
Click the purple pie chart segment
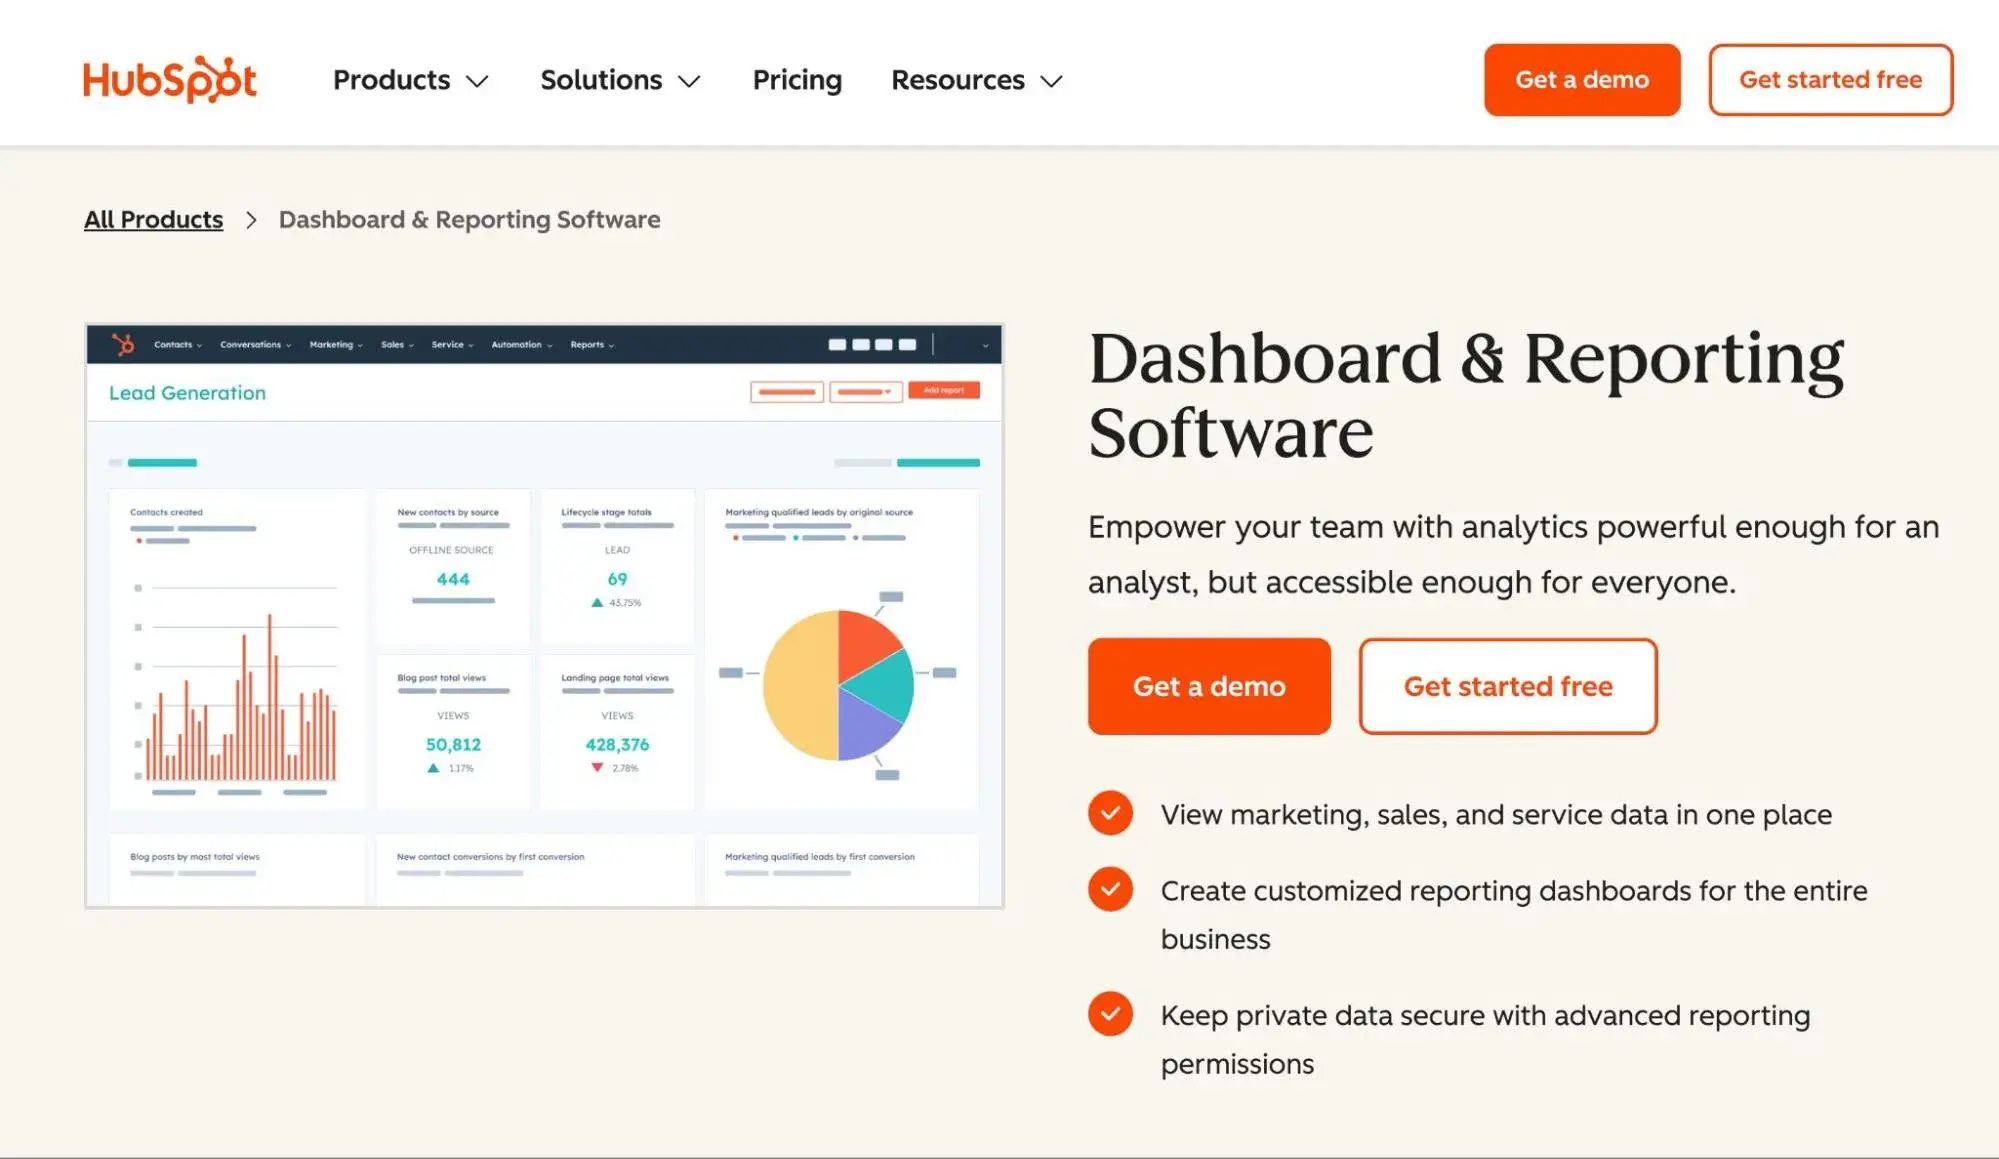(865, 723)
